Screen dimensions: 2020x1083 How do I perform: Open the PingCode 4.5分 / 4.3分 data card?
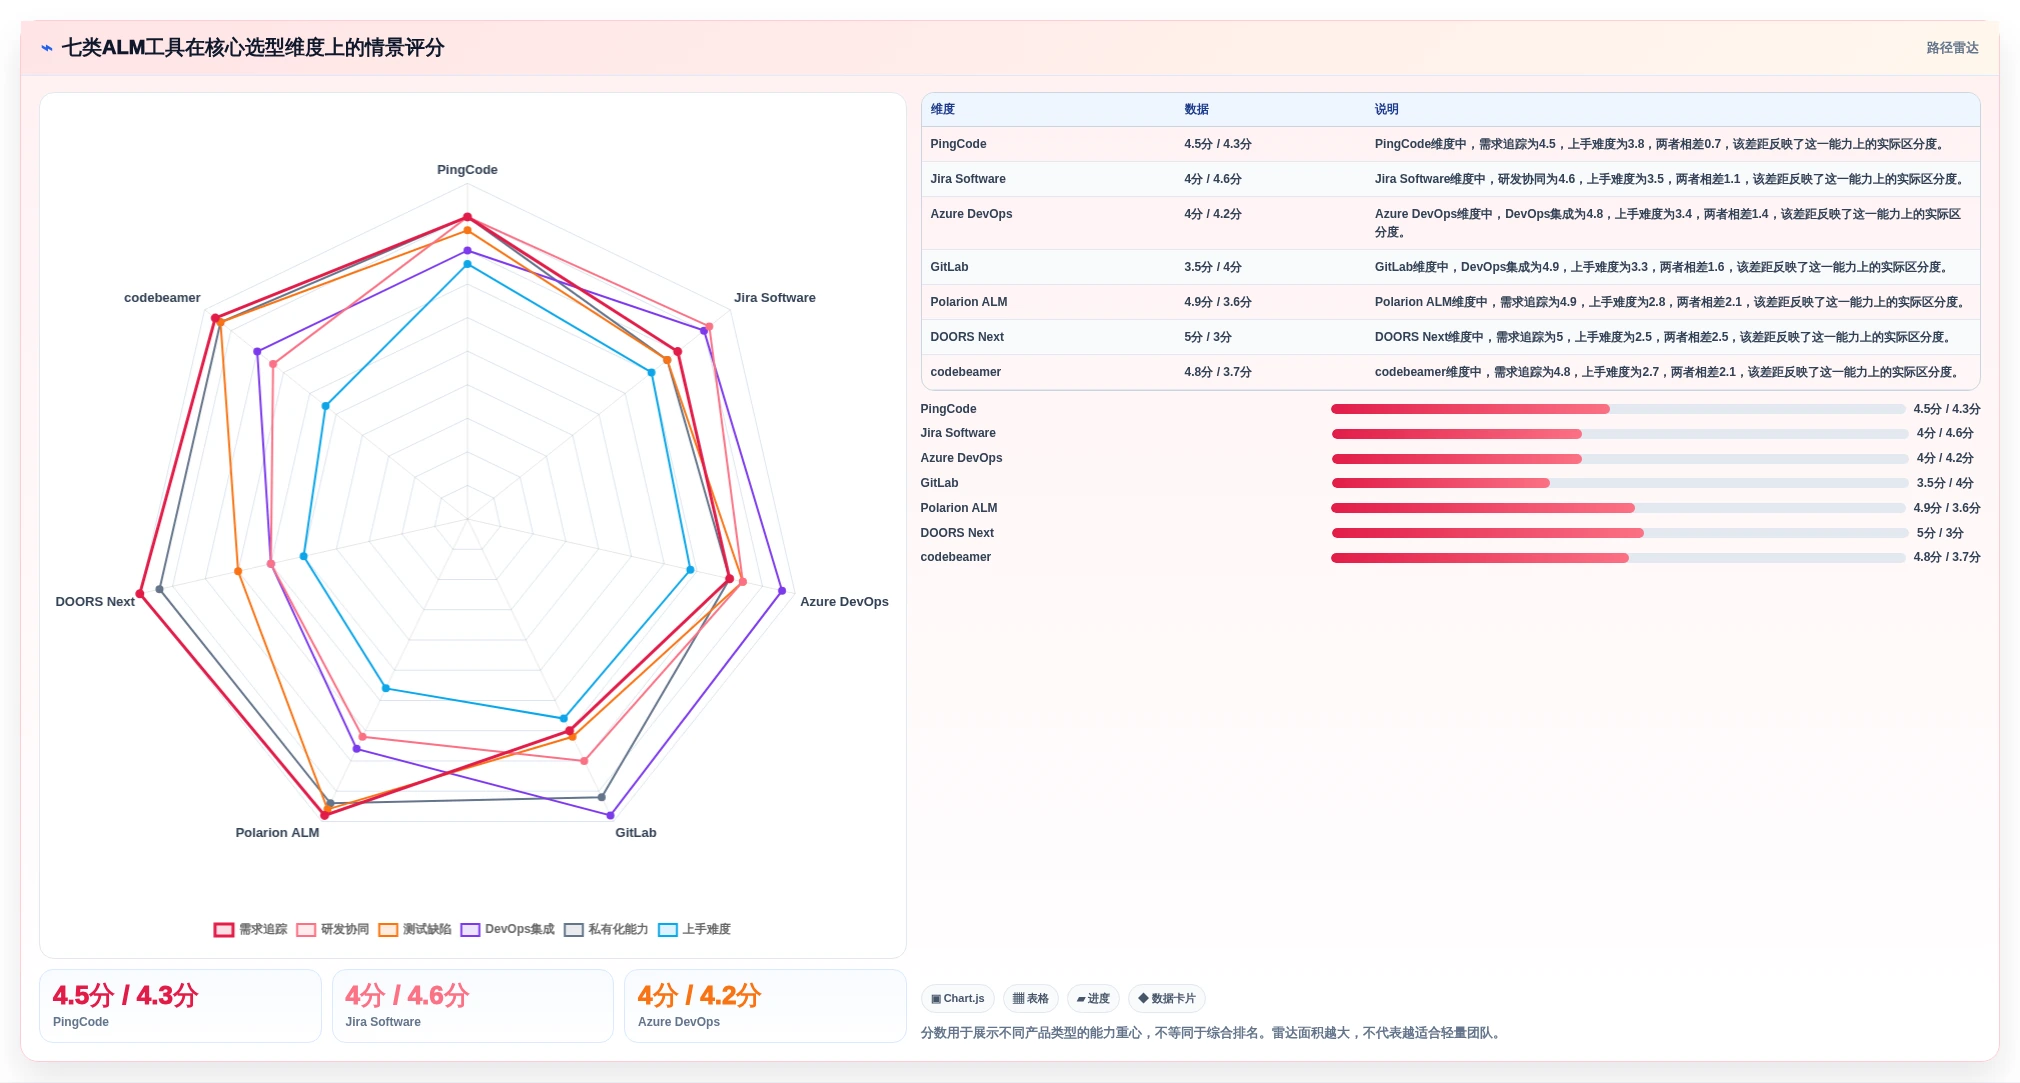(x=180, y=1006)
